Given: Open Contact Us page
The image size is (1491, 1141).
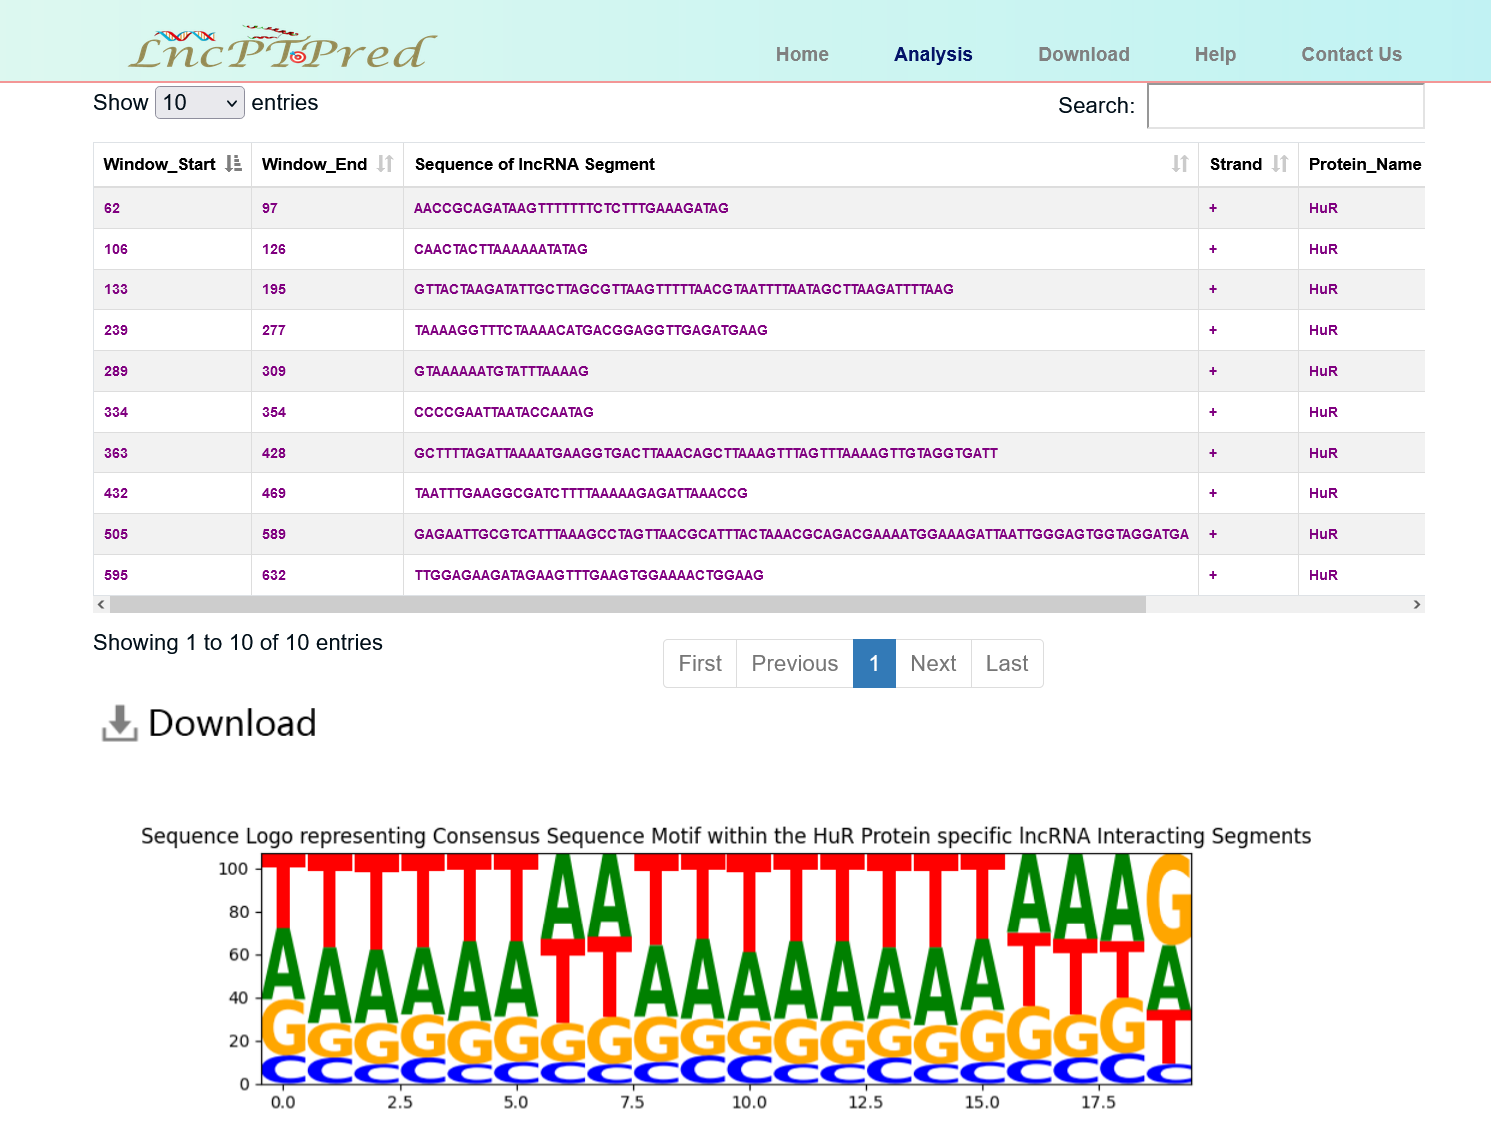Looking at the screenshot, I should pos(1351,54).
